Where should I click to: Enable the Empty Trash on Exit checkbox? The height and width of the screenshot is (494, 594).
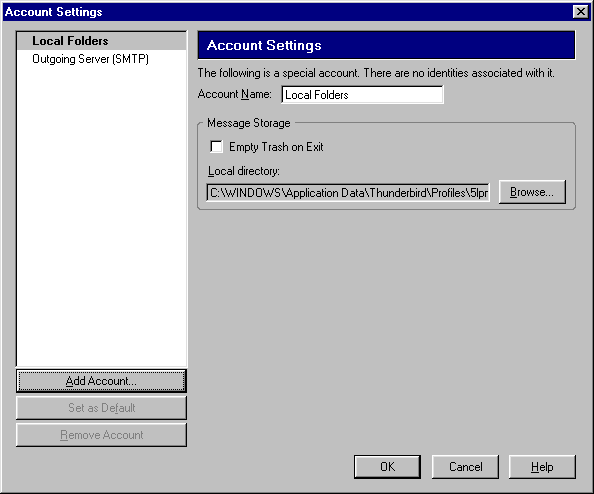point(216,147)
